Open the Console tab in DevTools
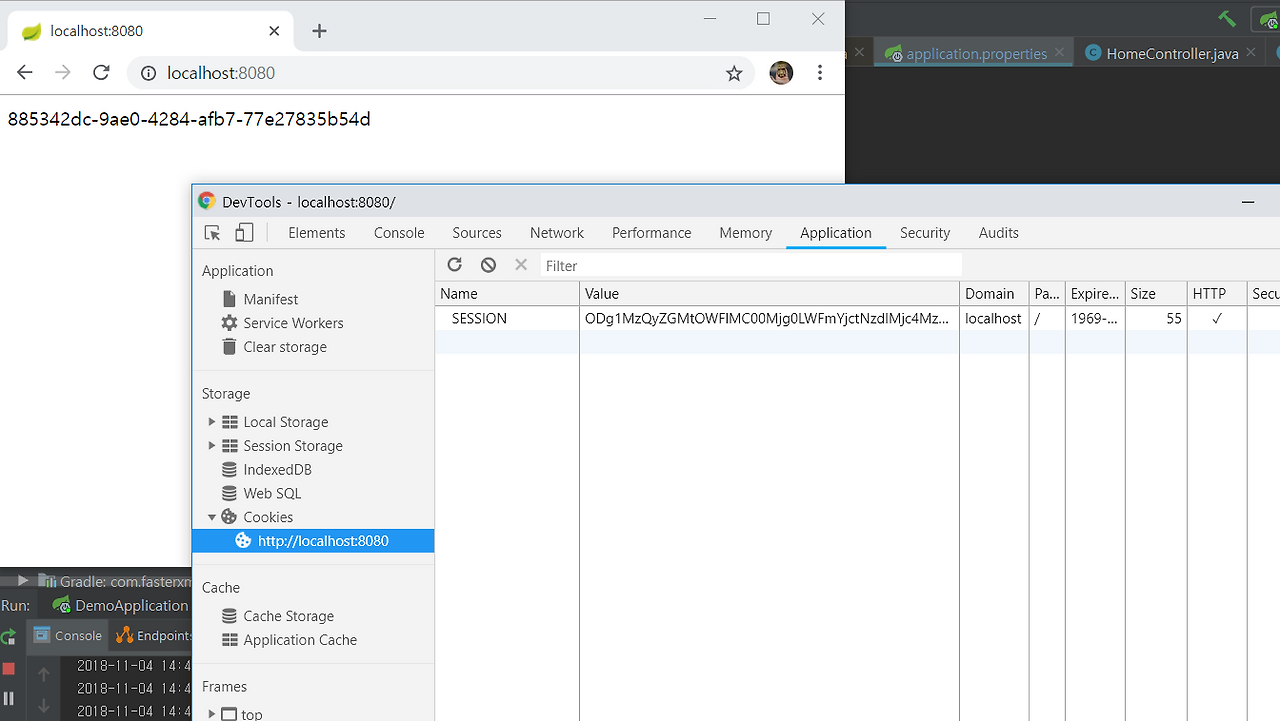The image size is (1280, 721). pyautogui.click(x=399, y=233)
